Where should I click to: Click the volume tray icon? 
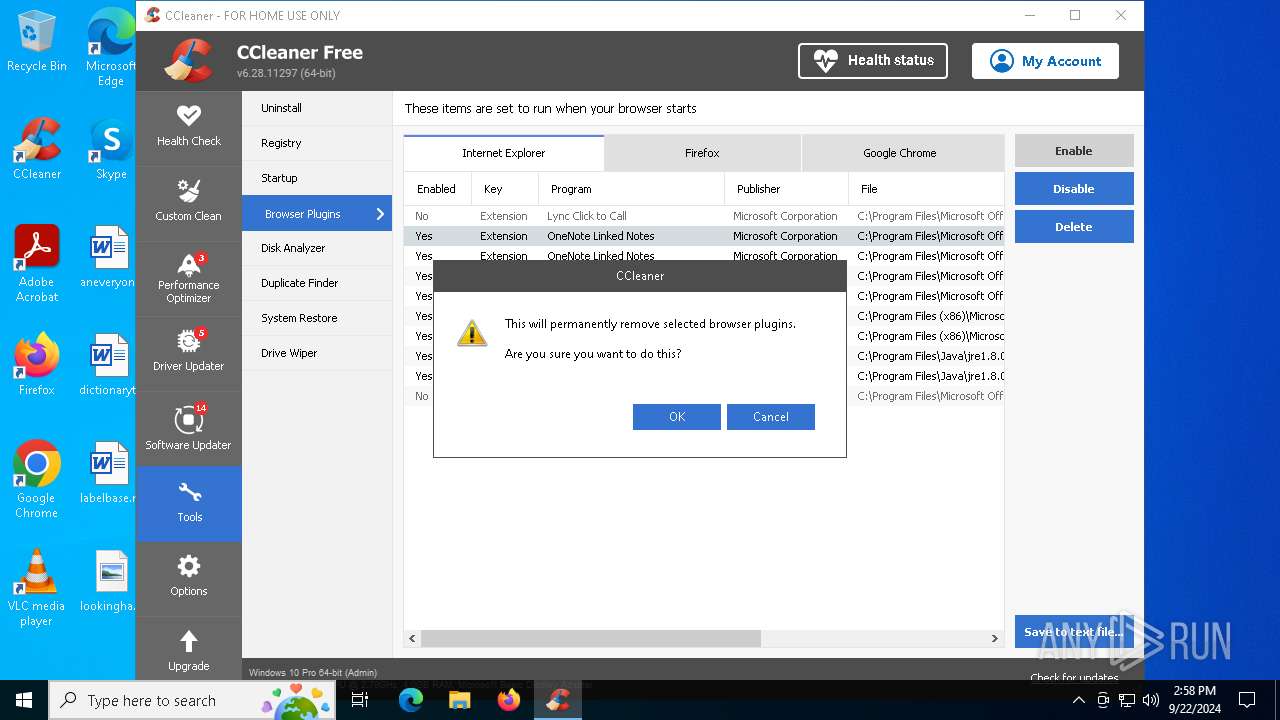(x=1150, y=700)
